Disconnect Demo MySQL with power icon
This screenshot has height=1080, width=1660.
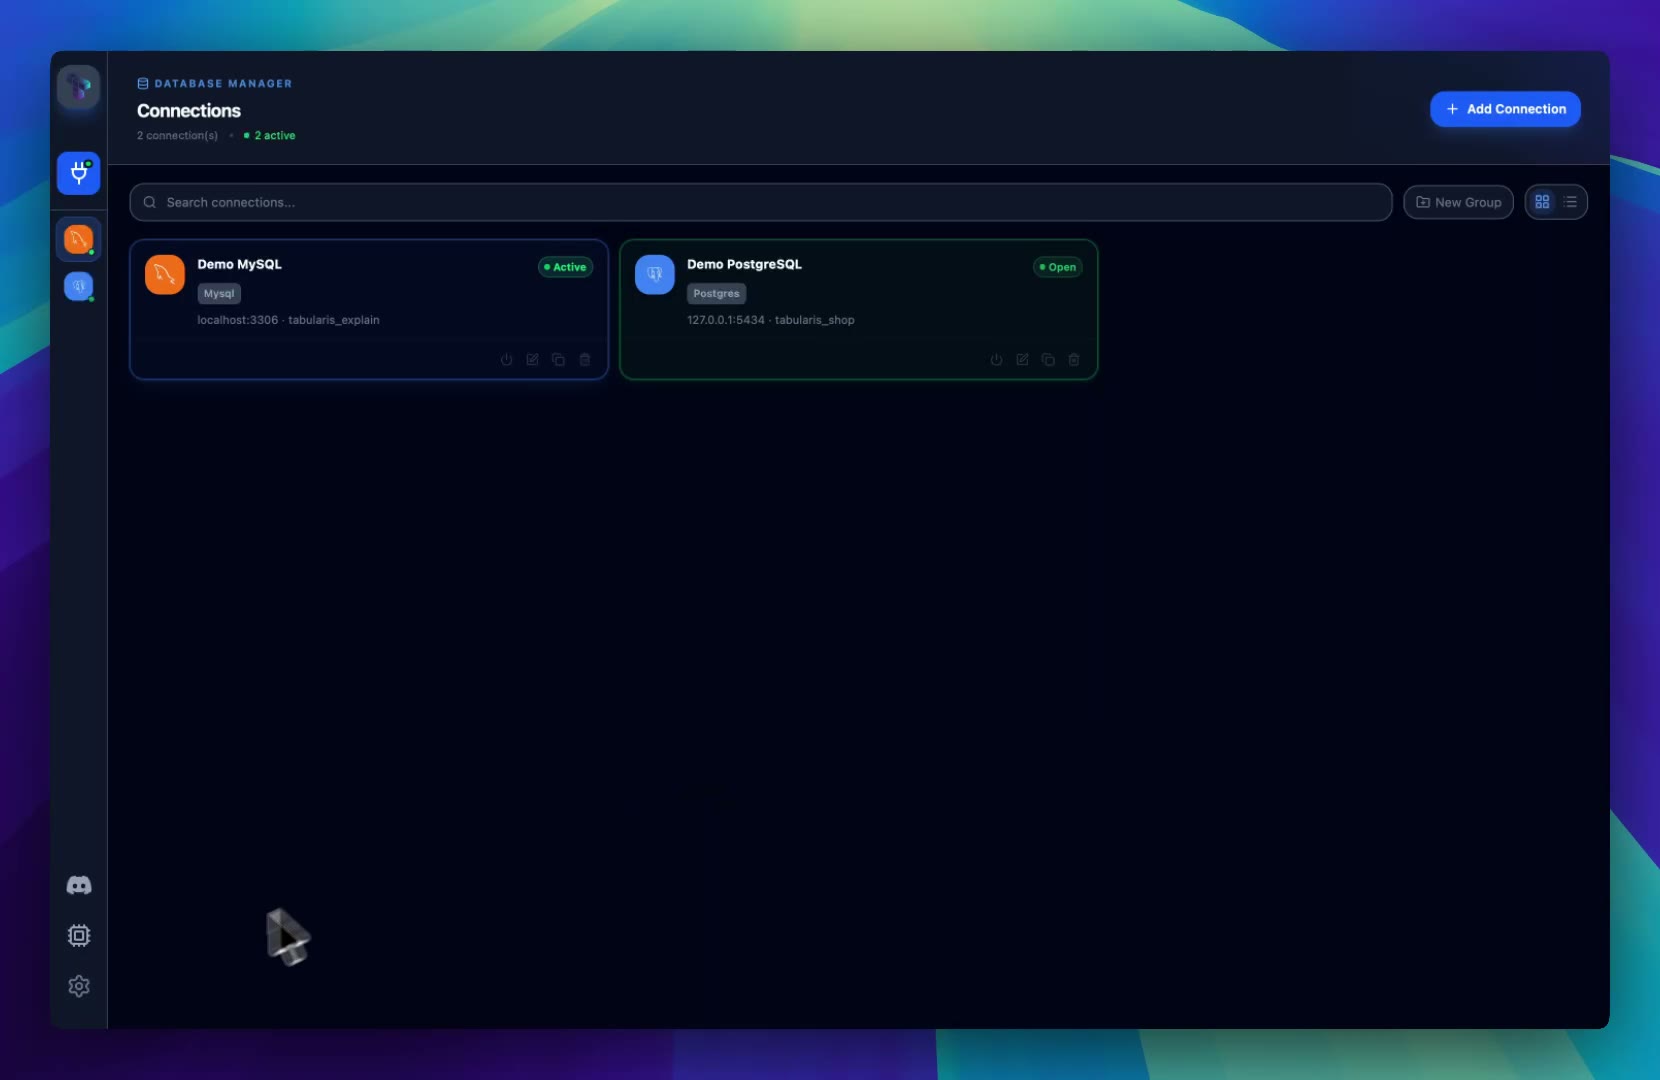506,360
